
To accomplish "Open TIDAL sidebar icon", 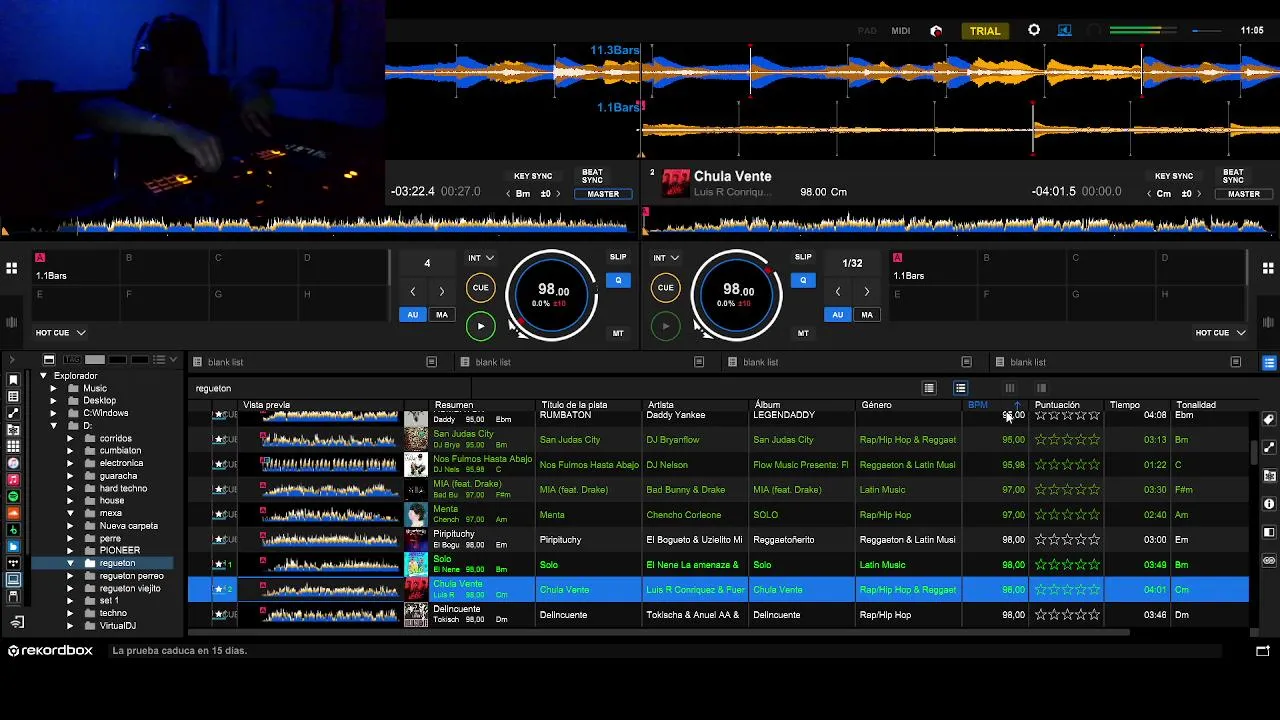I will [13, 563].
